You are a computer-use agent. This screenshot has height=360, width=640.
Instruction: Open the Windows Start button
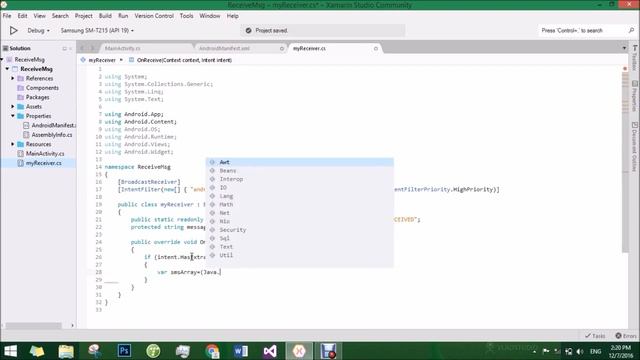click(10, 351)
